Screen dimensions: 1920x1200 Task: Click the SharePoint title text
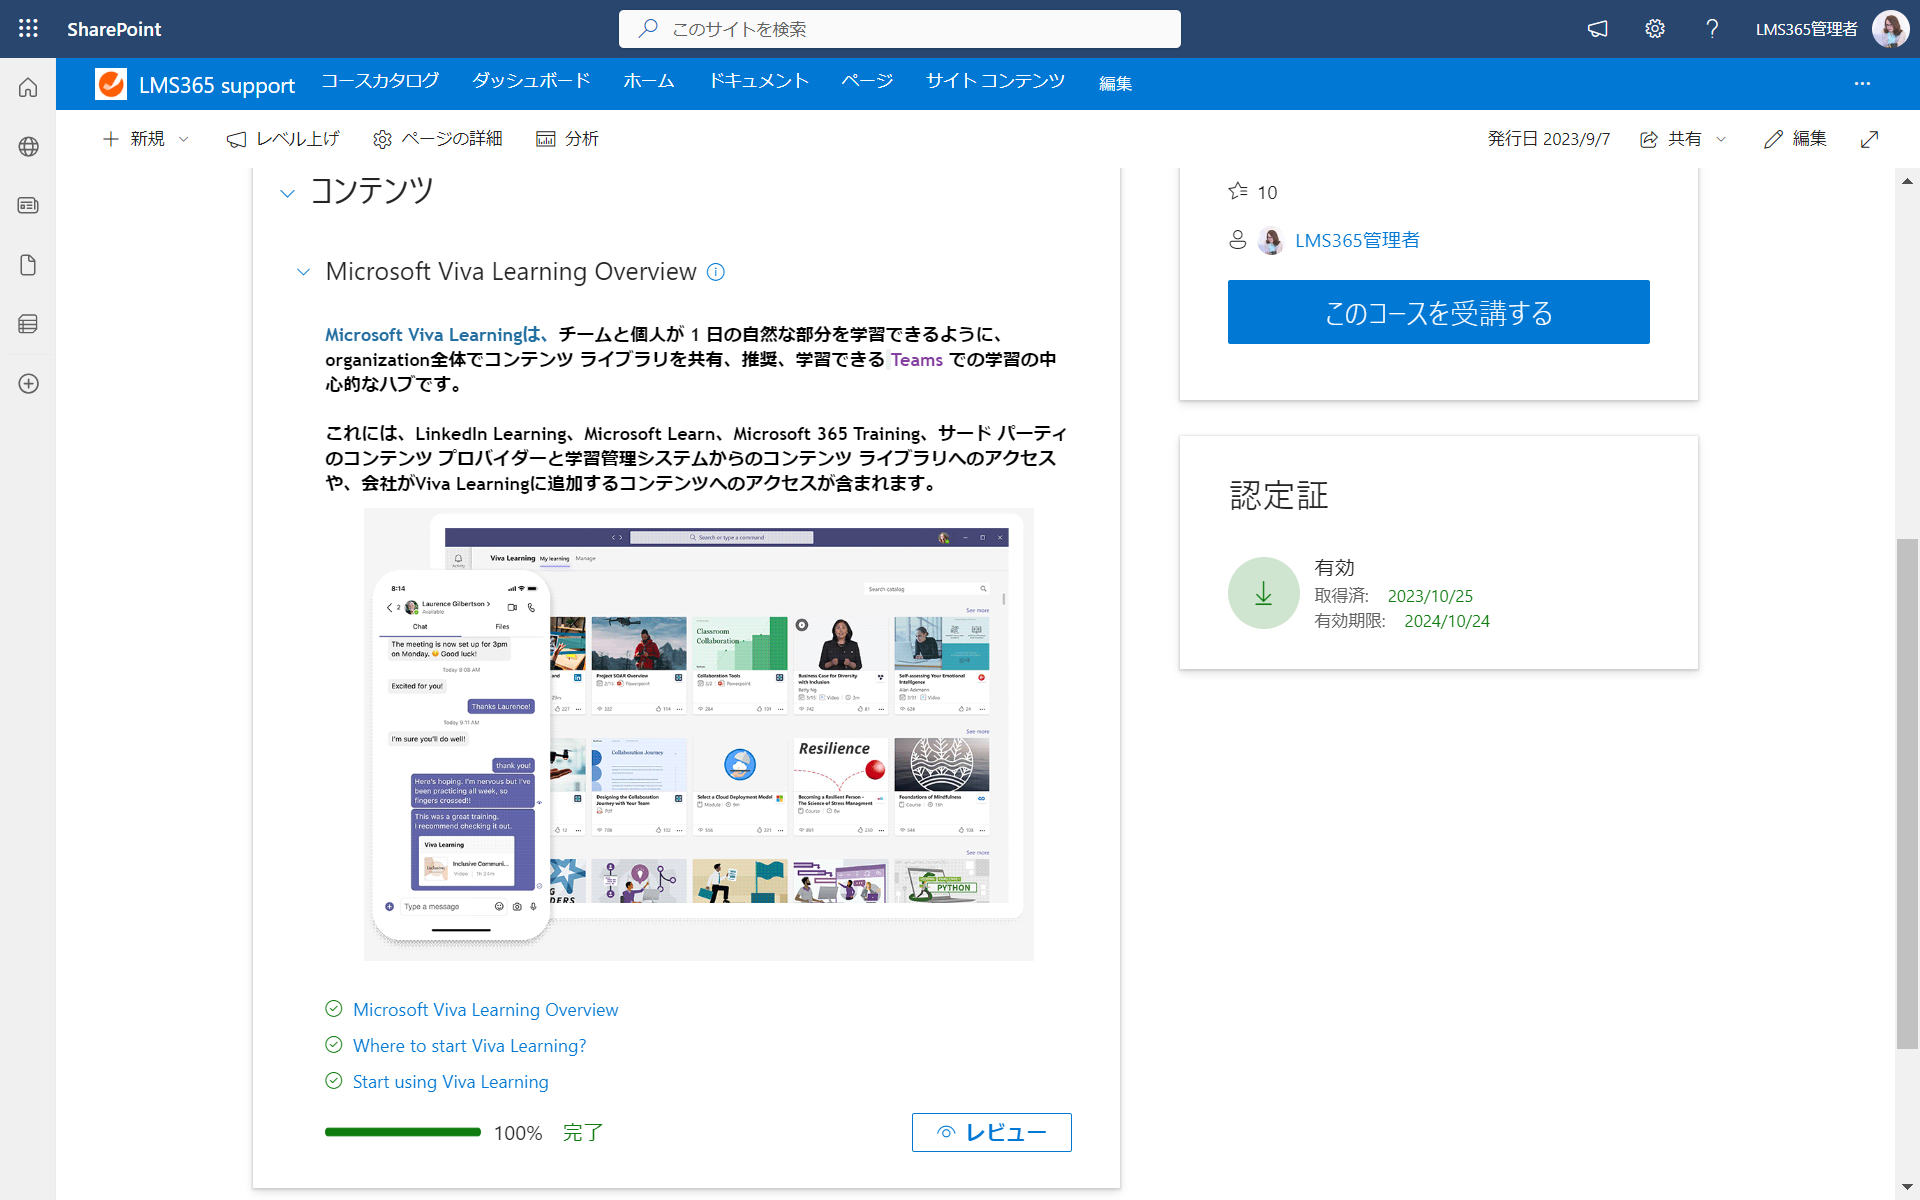114,29
